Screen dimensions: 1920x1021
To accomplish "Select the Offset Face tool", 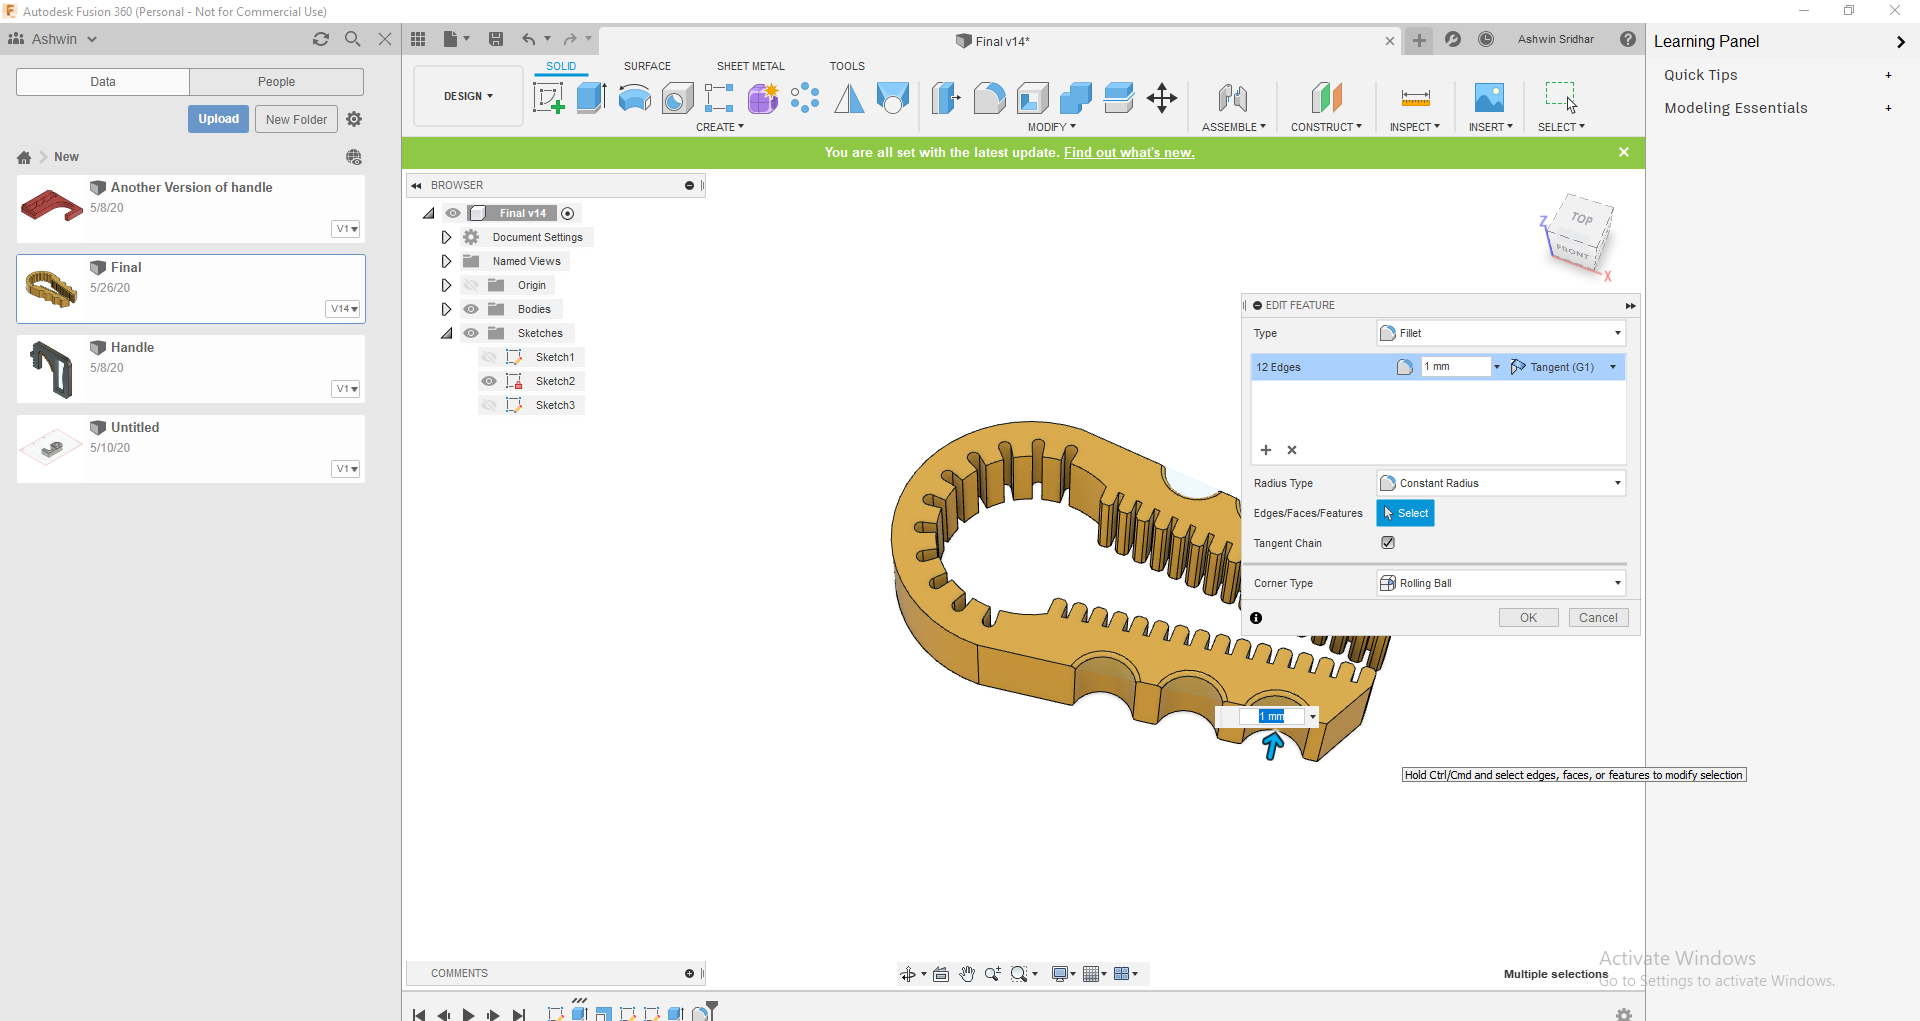I will coord(1119,98).
